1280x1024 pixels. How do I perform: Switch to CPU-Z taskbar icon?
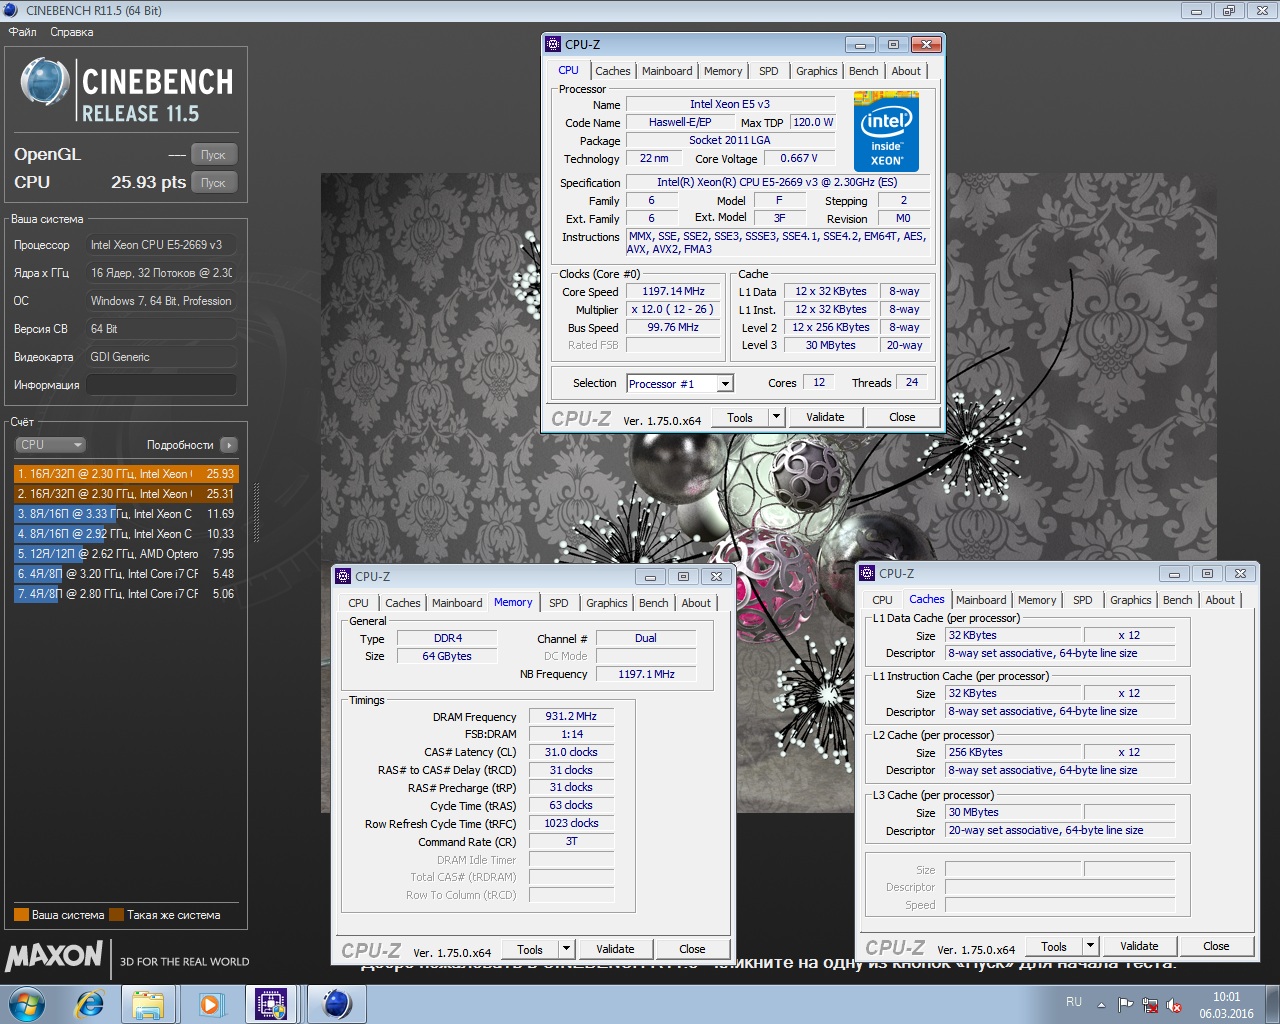(271, 1003)
